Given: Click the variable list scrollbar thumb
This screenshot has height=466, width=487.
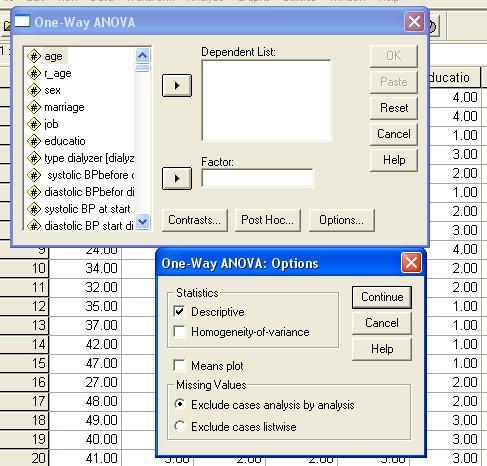Looking at the screenshot, I should (x=143, y=68).
